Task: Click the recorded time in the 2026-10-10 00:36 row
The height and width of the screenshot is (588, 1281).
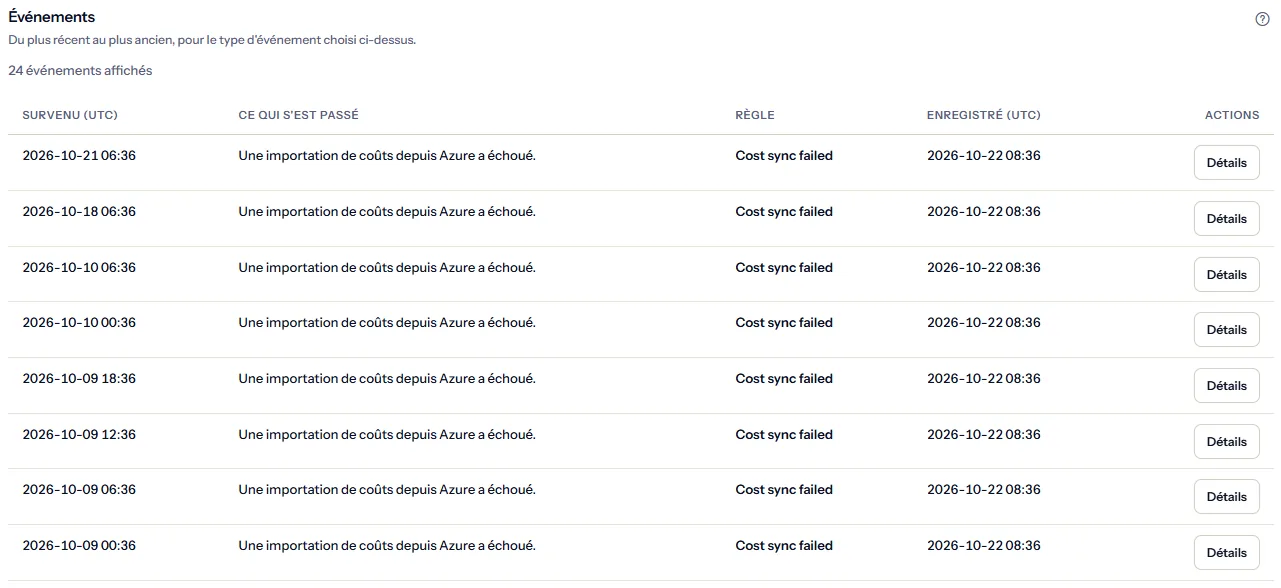Action: tap(984, 323)
